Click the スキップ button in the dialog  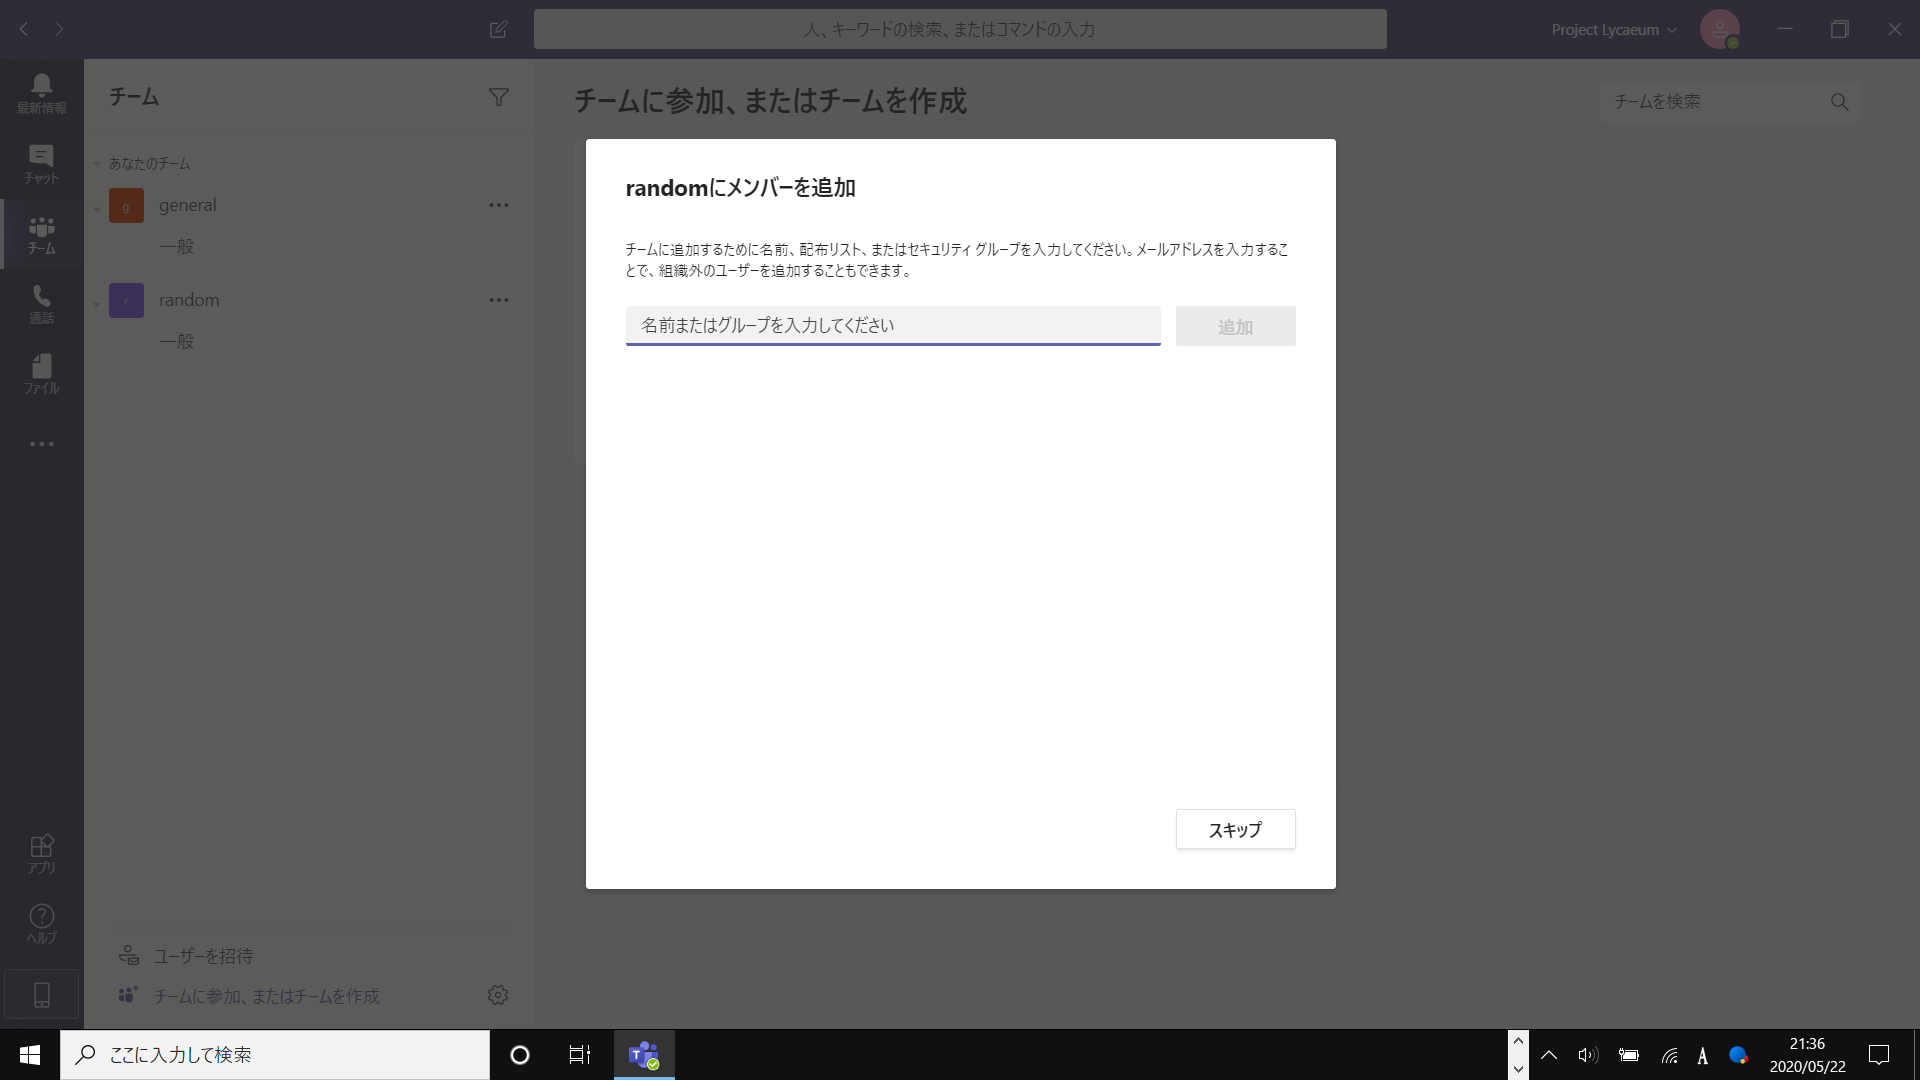(x=1235, y=829)
